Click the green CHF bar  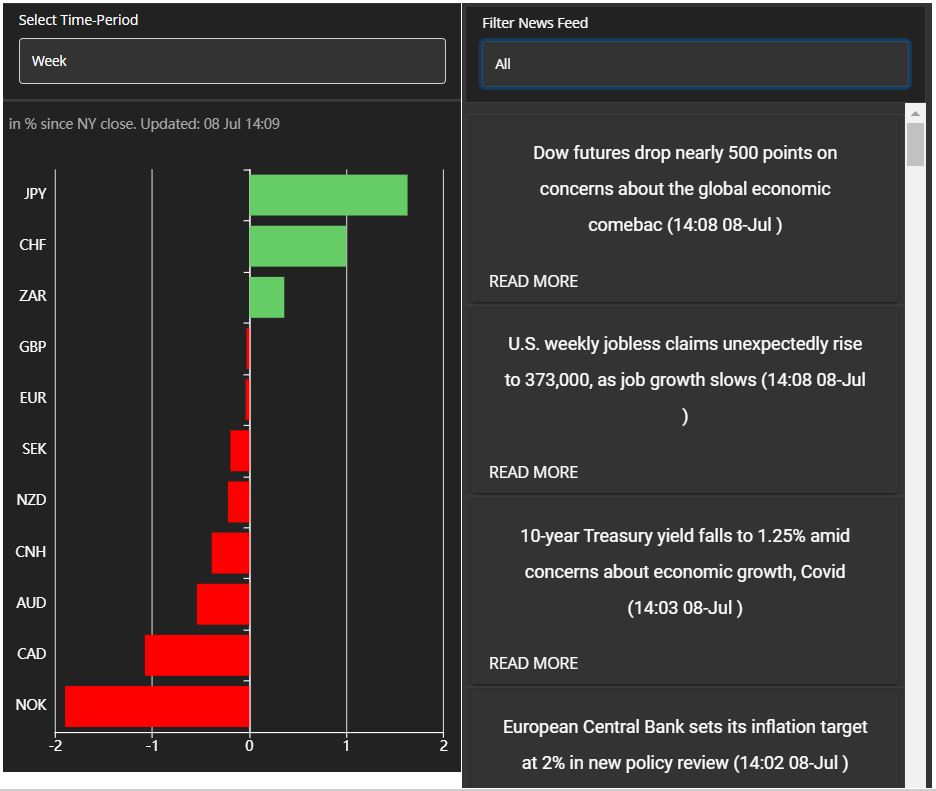(298, 246)
